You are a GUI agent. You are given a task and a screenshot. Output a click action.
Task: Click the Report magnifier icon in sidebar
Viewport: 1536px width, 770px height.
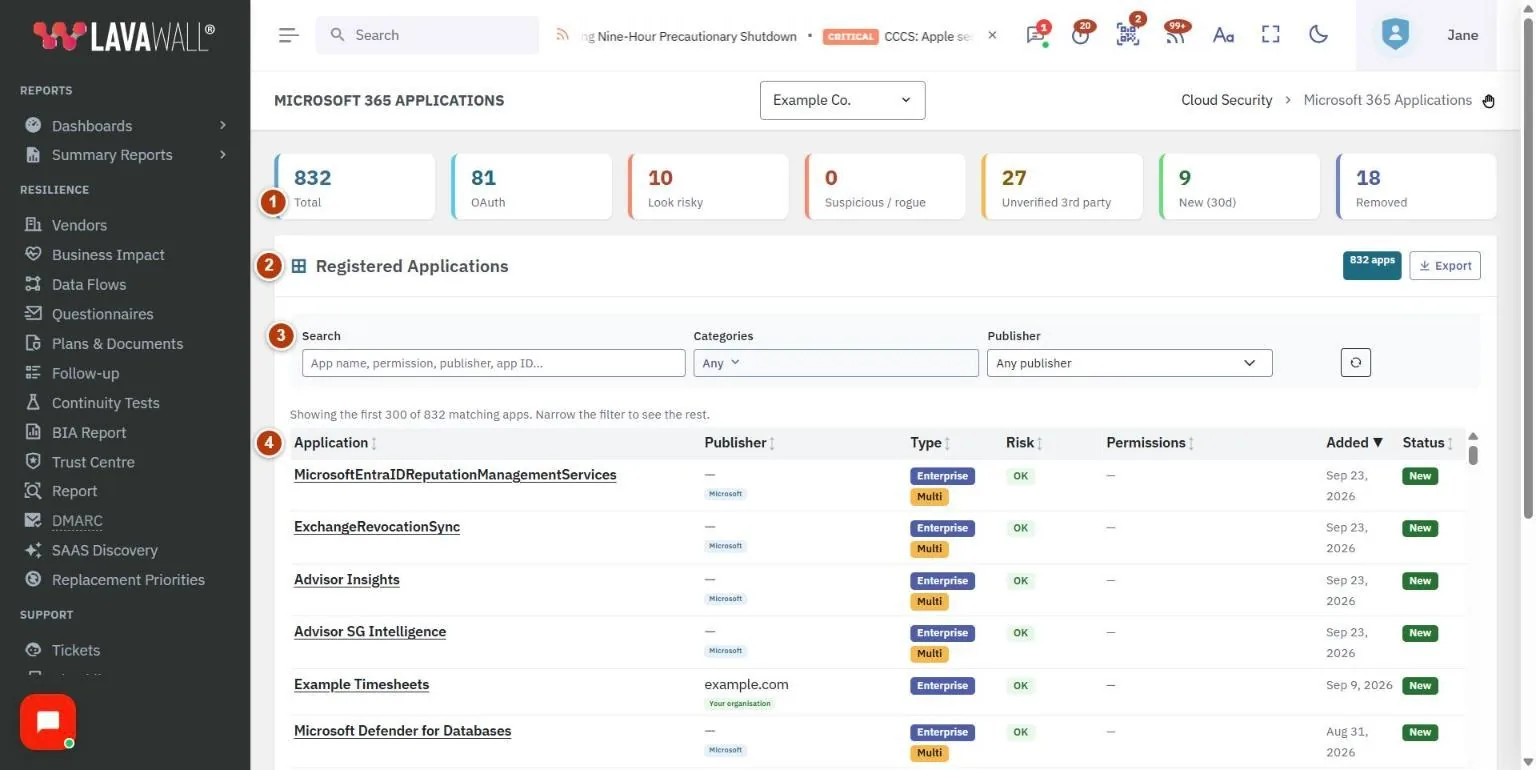(x=33, y=491)
